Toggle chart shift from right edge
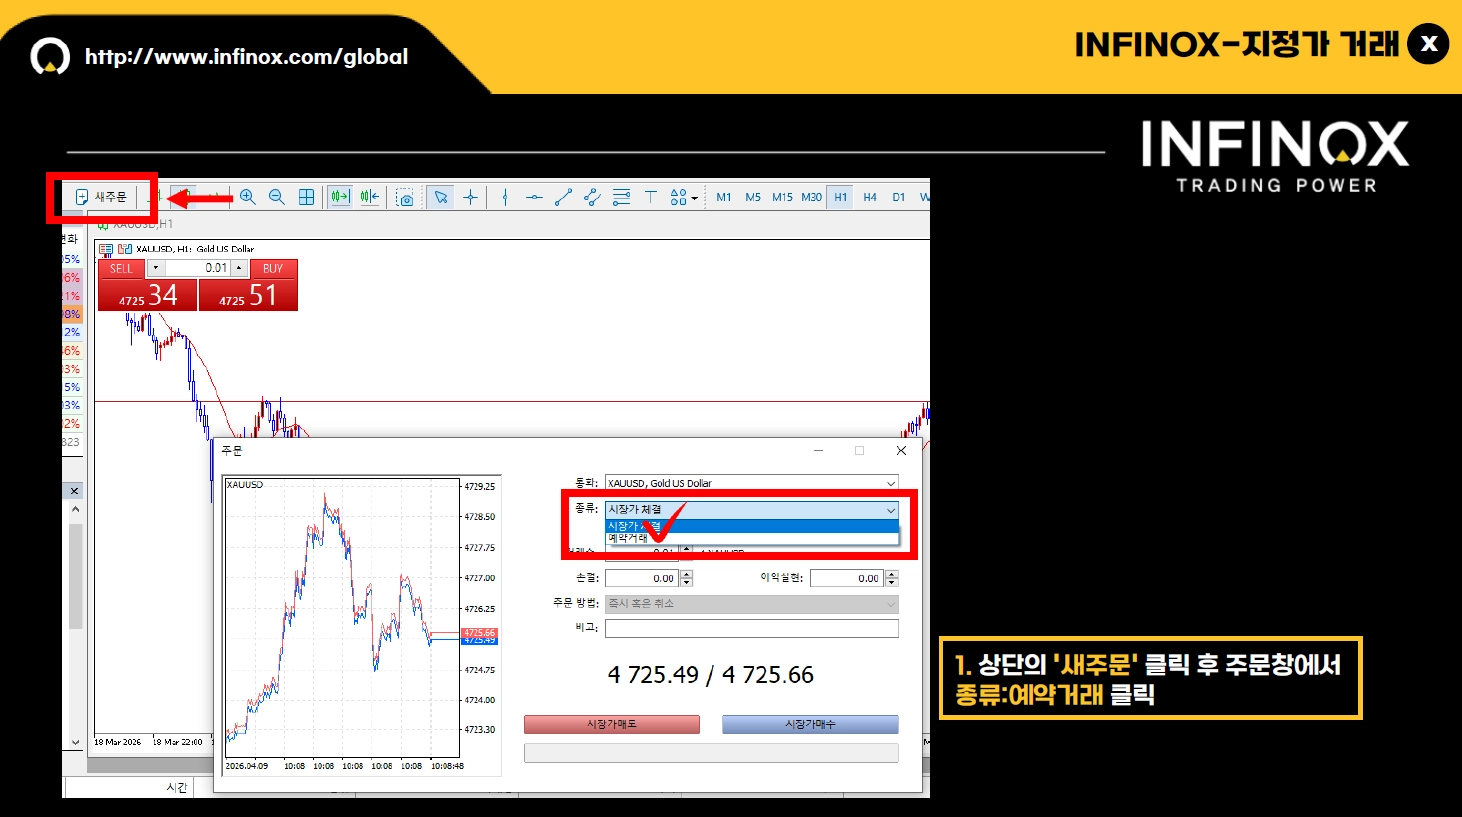 tap(369, 197)
